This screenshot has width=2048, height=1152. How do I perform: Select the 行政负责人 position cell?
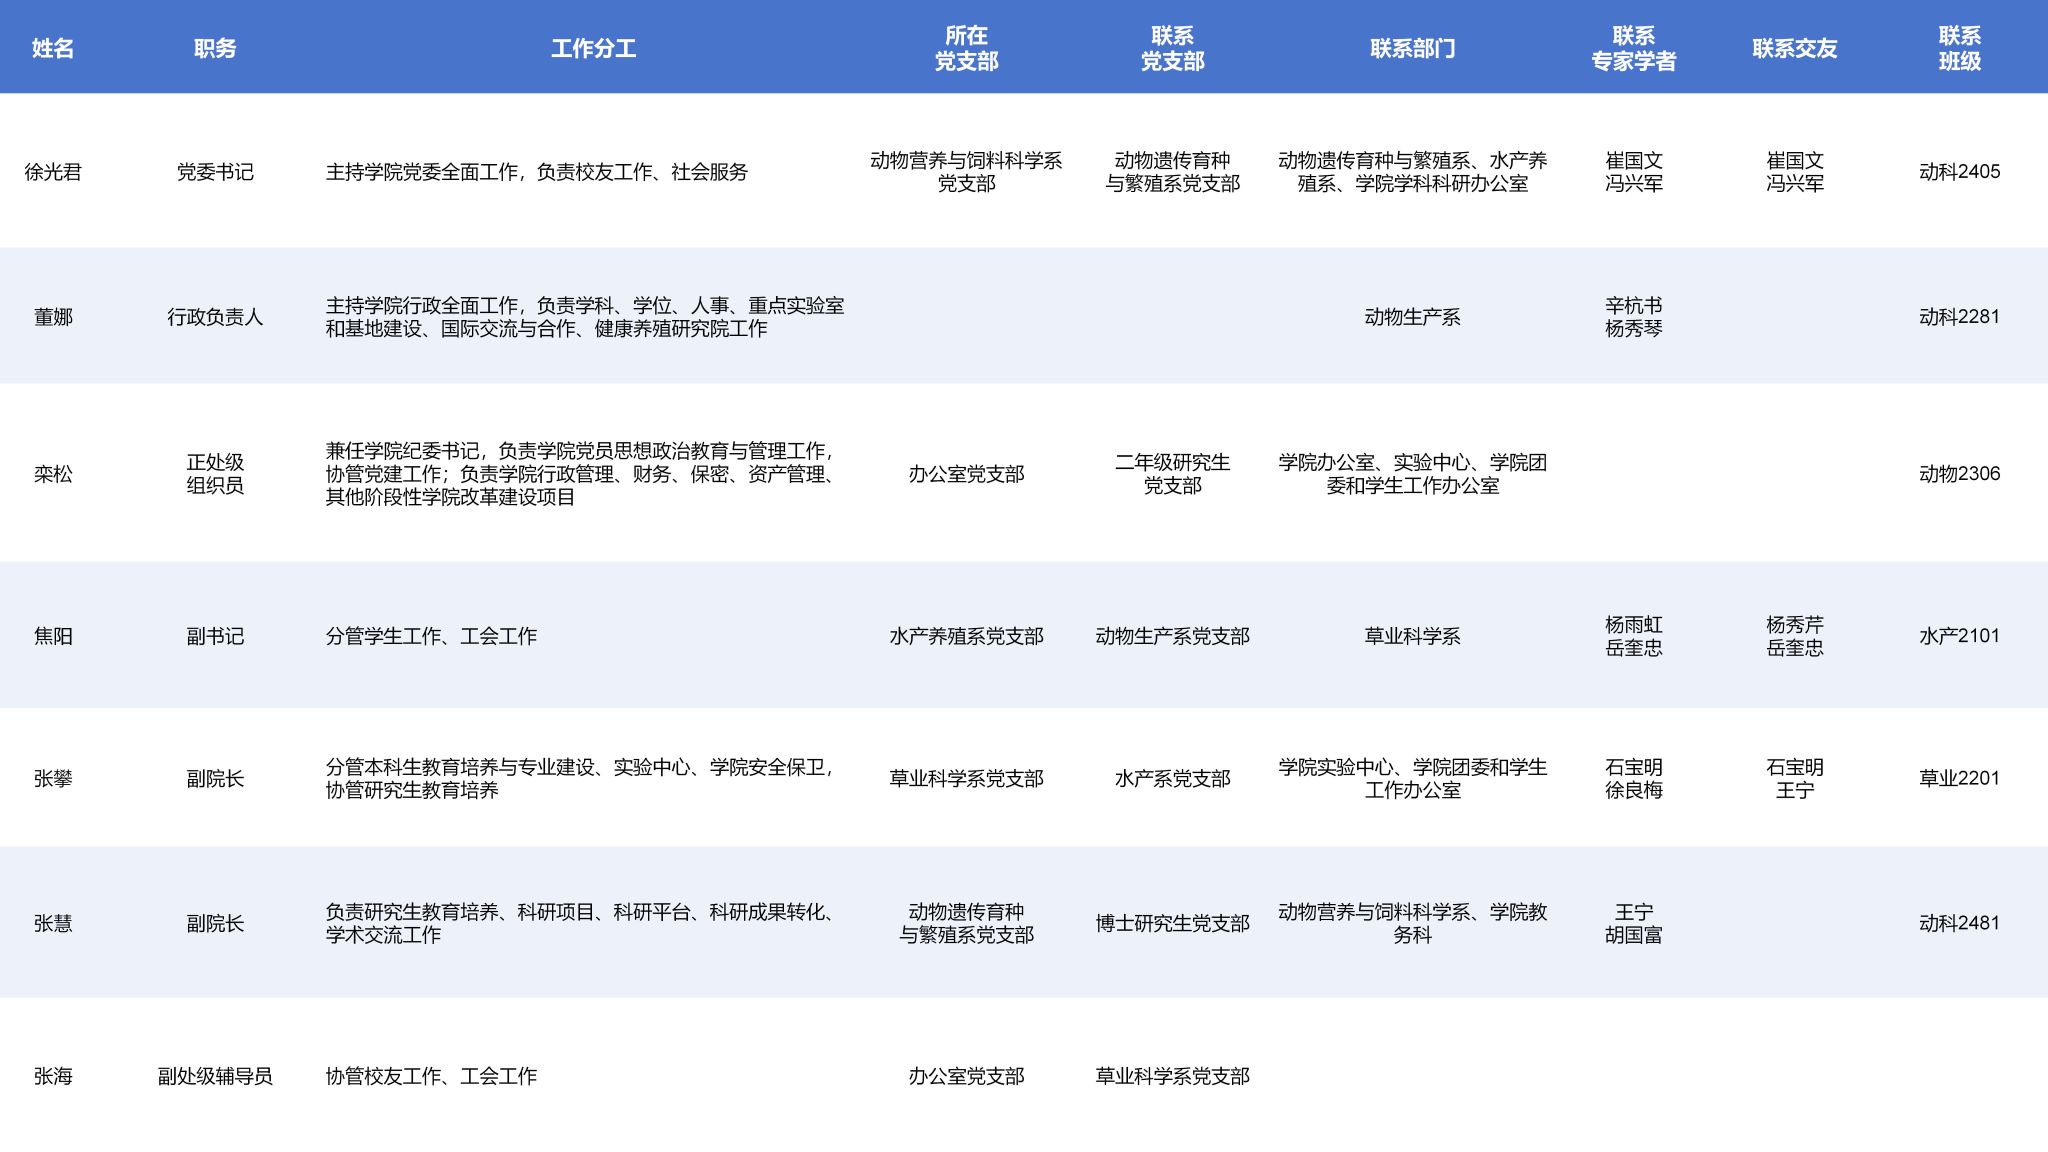click(x=215, y=317)
